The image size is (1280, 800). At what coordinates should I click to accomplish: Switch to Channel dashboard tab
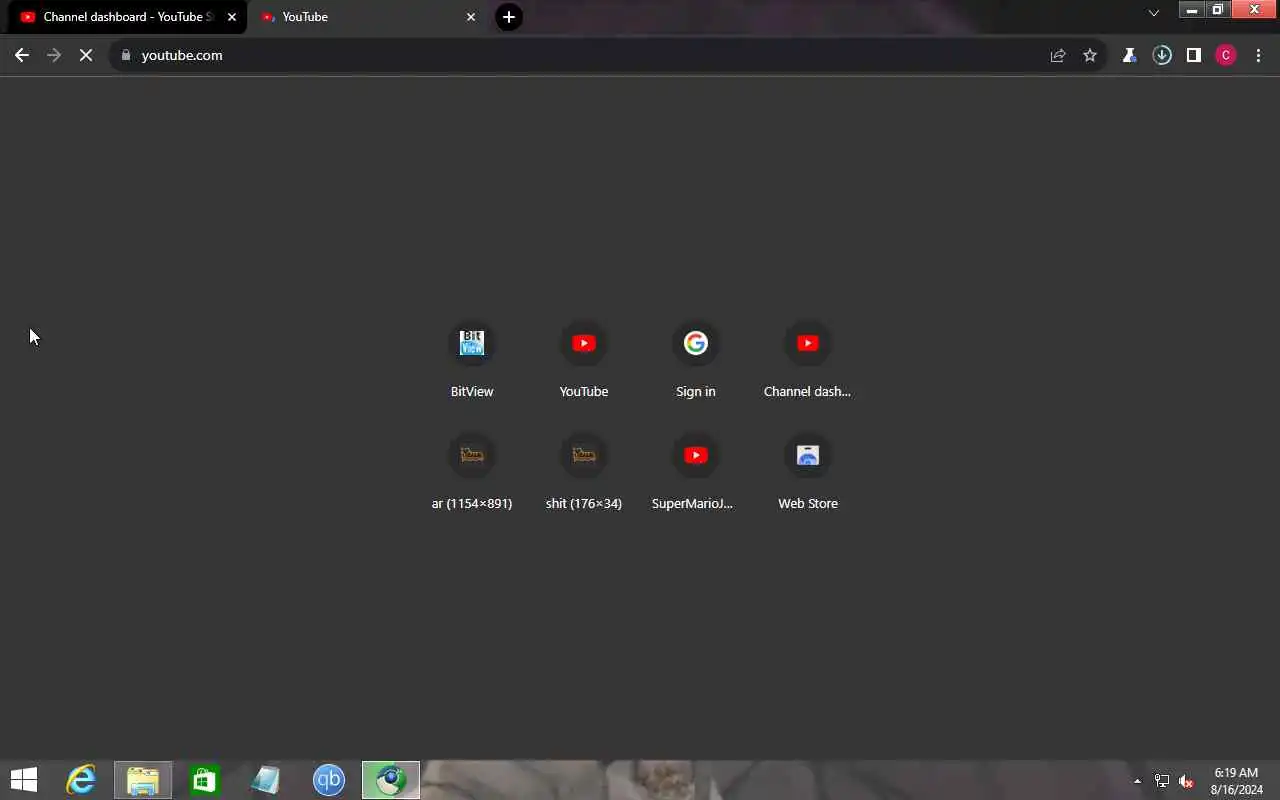coord(127,17)
